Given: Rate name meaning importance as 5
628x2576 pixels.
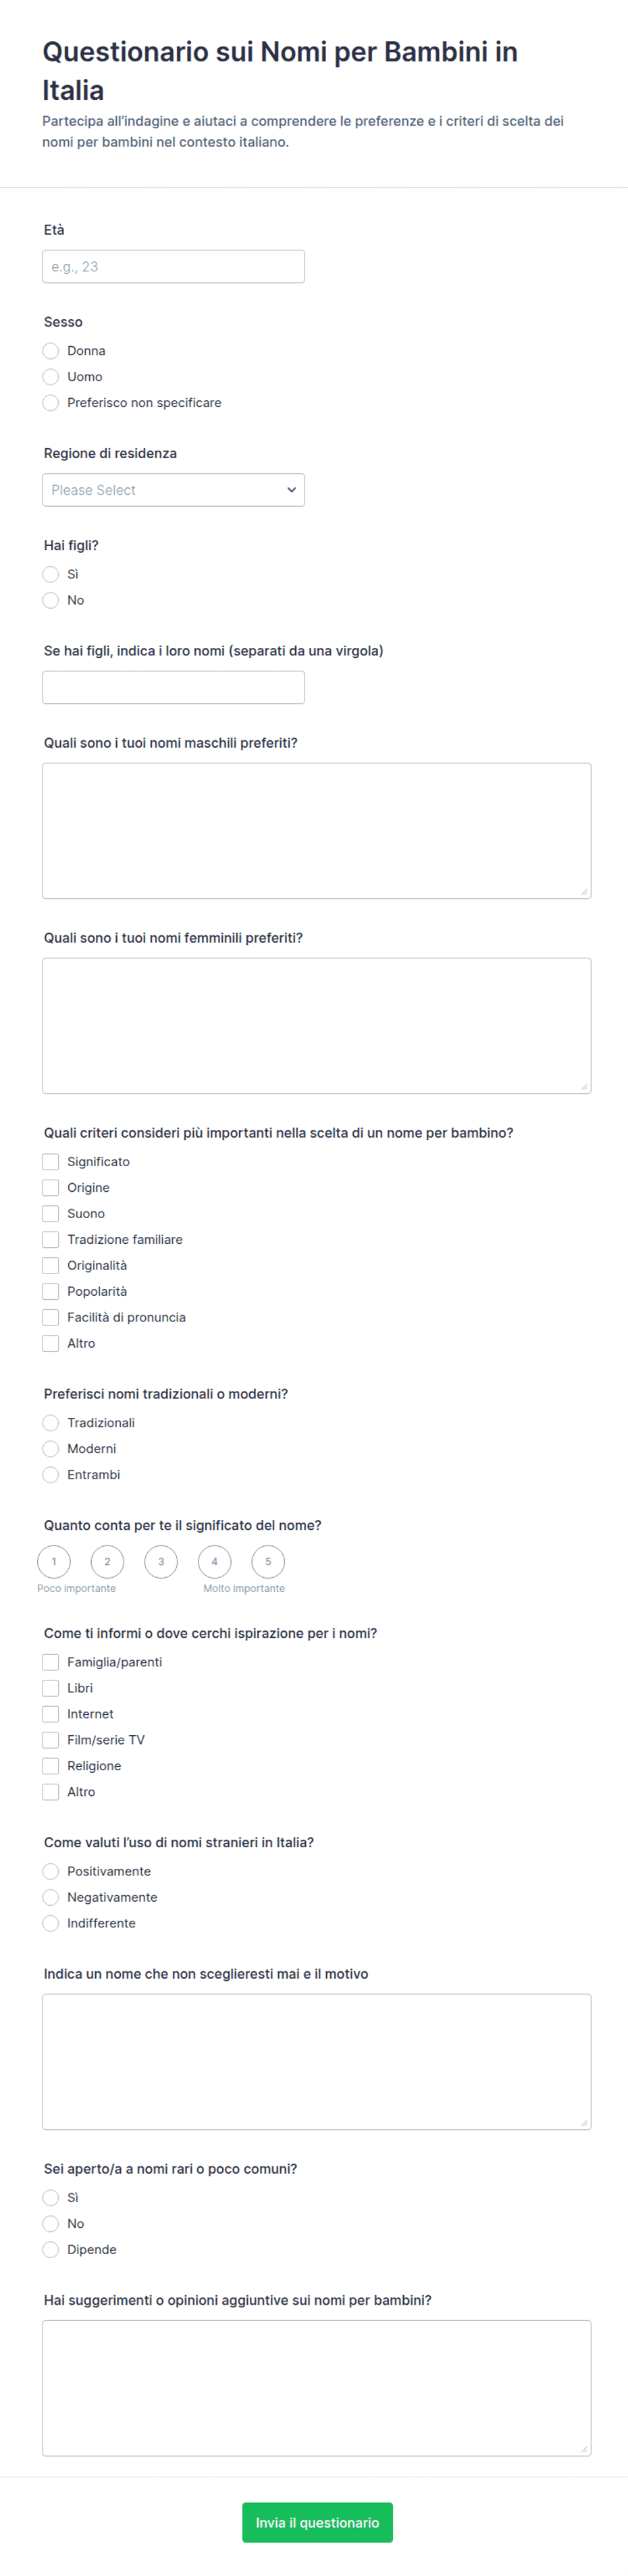Looking at the screenshot, I should pos(268,1562).
